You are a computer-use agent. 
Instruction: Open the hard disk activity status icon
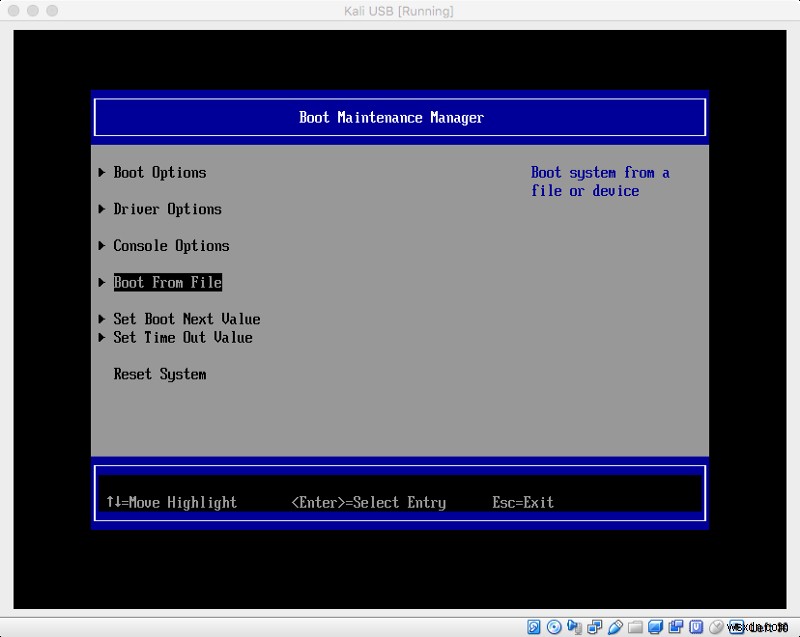point(534,627)
